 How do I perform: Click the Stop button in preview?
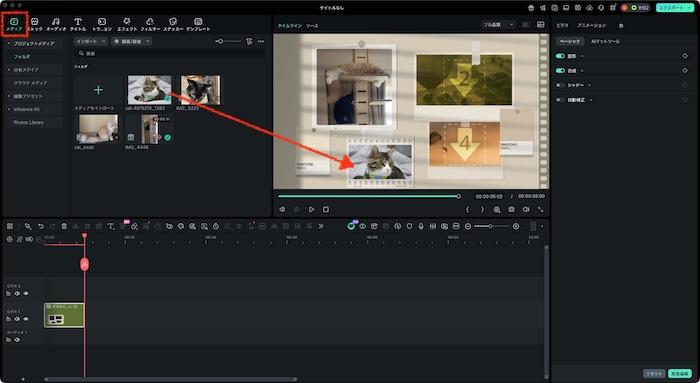pyautogui.click(x=326, y=209)
